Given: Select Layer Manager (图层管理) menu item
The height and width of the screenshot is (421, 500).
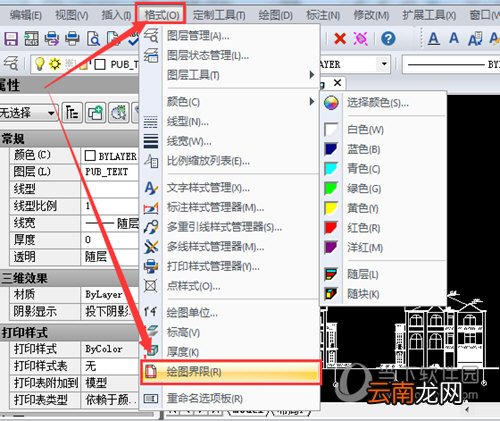Looking at the screenshot, I should 229,35.
